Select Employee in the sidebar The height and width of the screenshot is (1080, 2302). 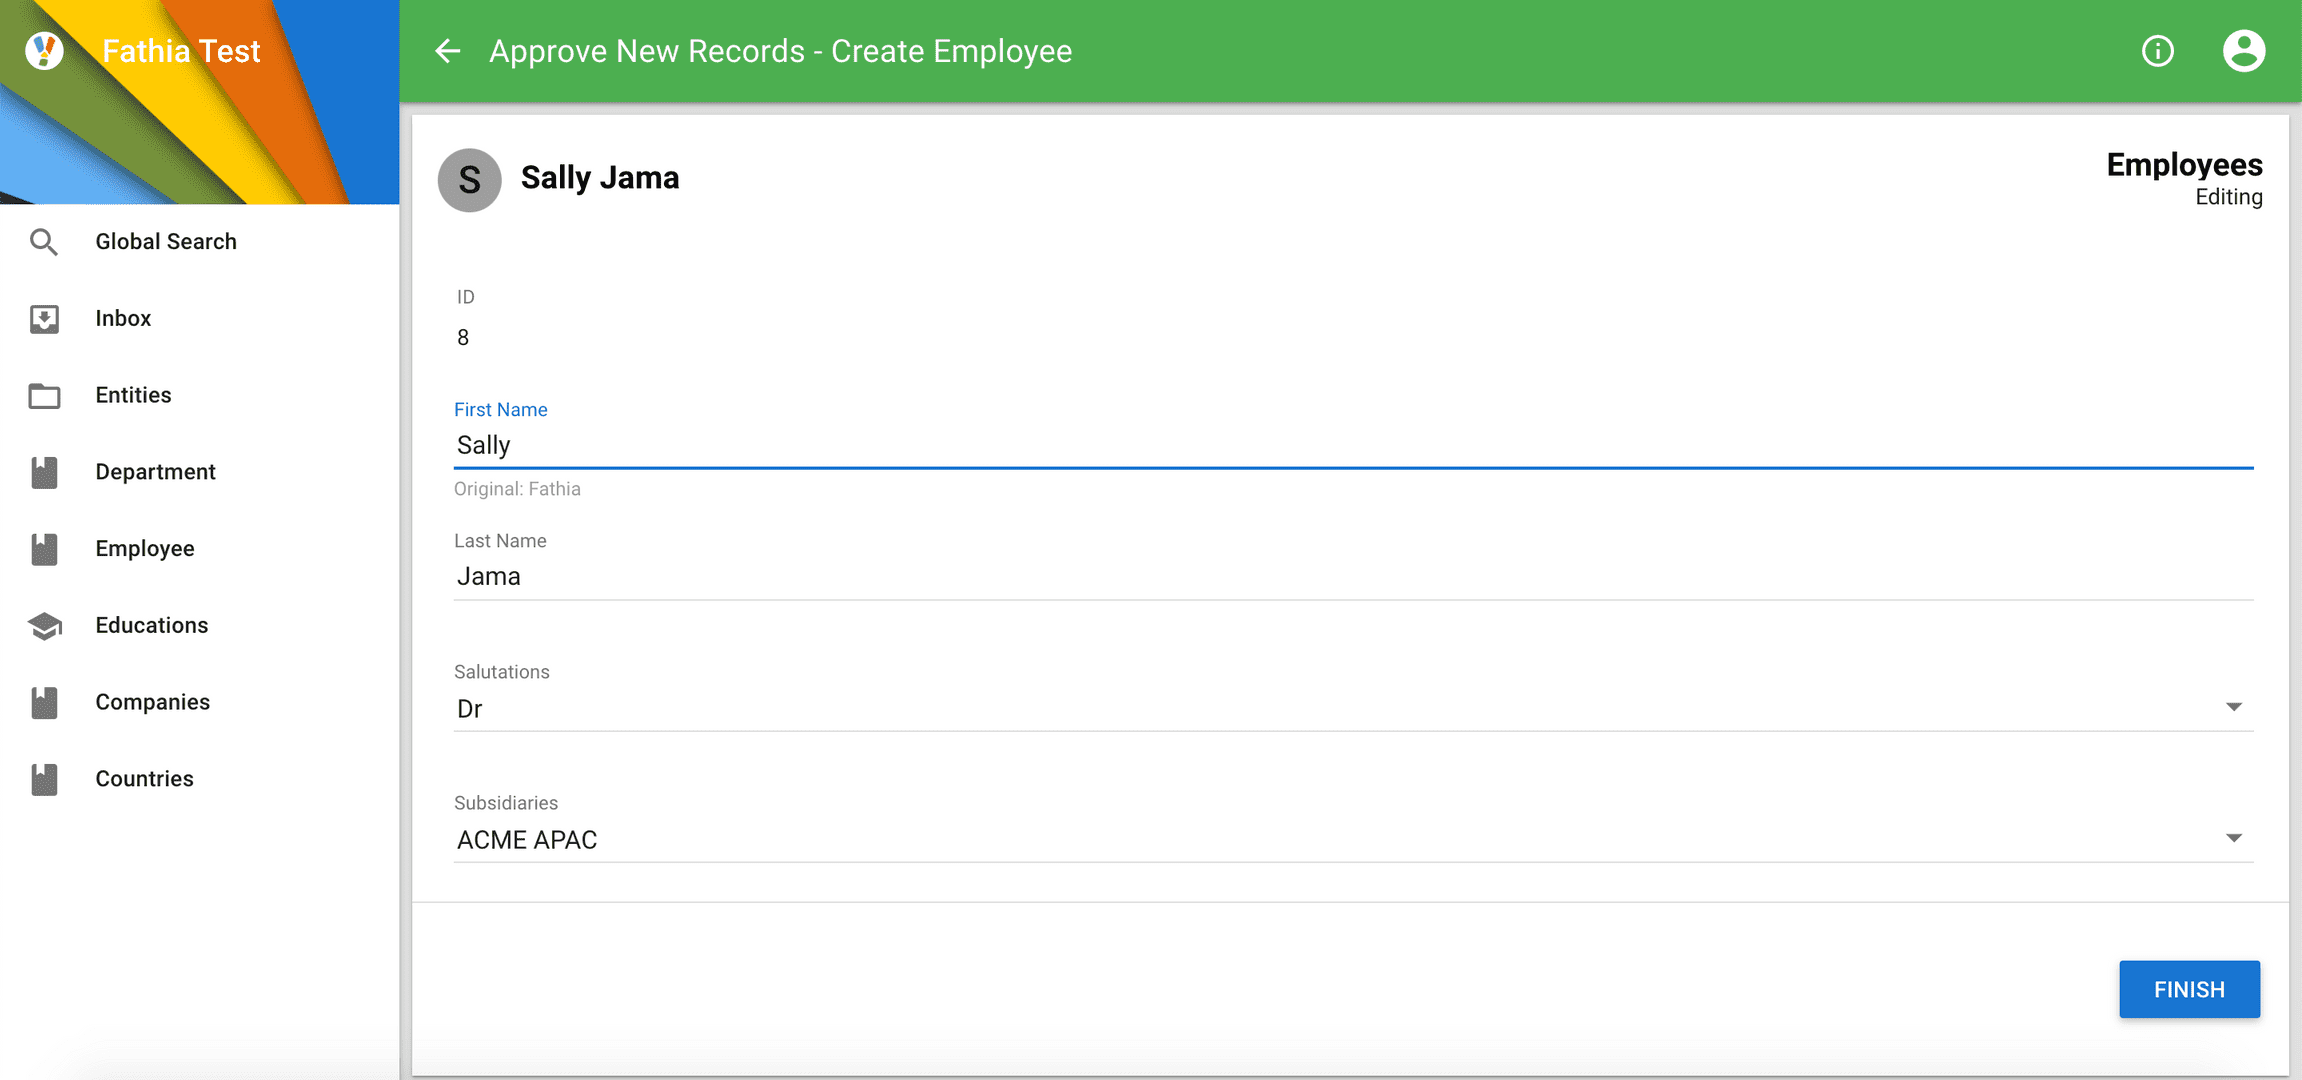click(200, 549)
